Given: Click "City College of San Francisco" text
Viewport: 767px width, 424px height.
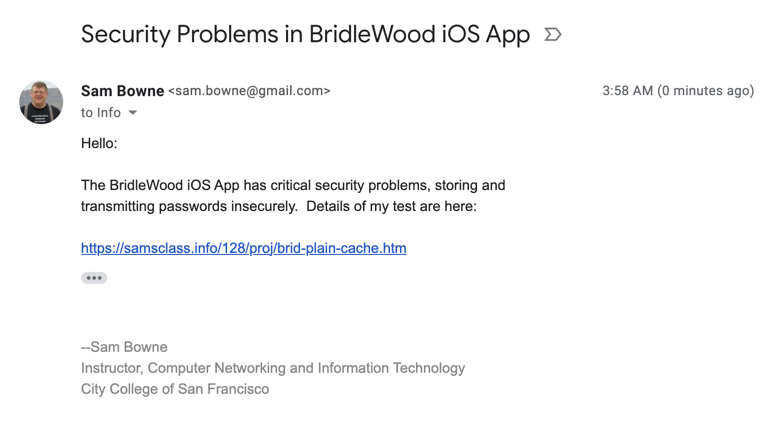Looking at the screenshot, I should [175, 389].
